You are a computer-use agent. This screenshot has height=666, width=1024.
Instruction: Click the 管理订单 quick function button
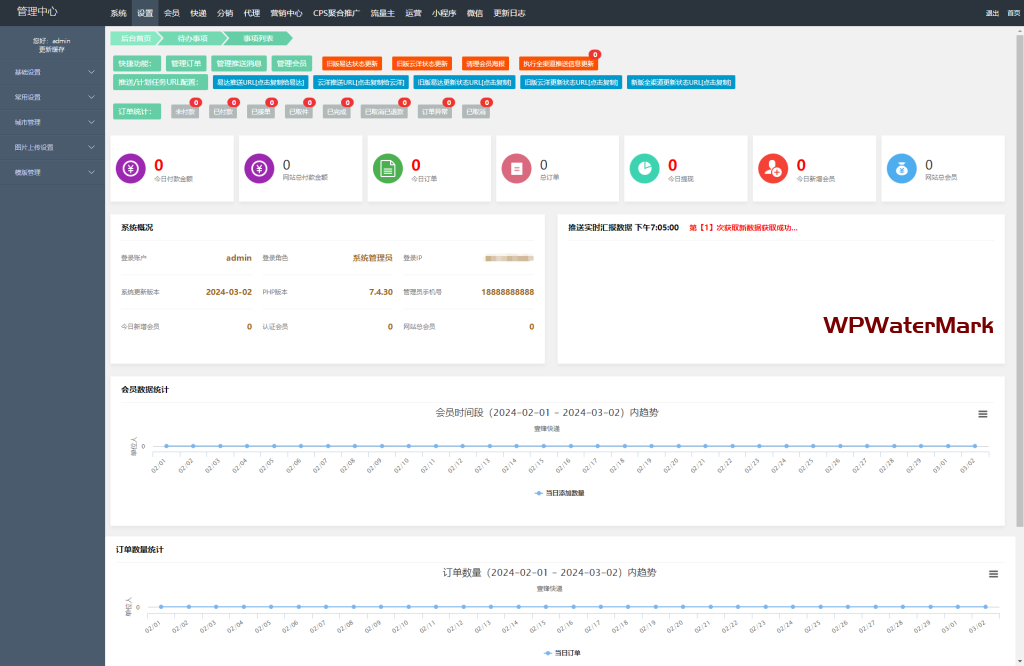[185, 63]
